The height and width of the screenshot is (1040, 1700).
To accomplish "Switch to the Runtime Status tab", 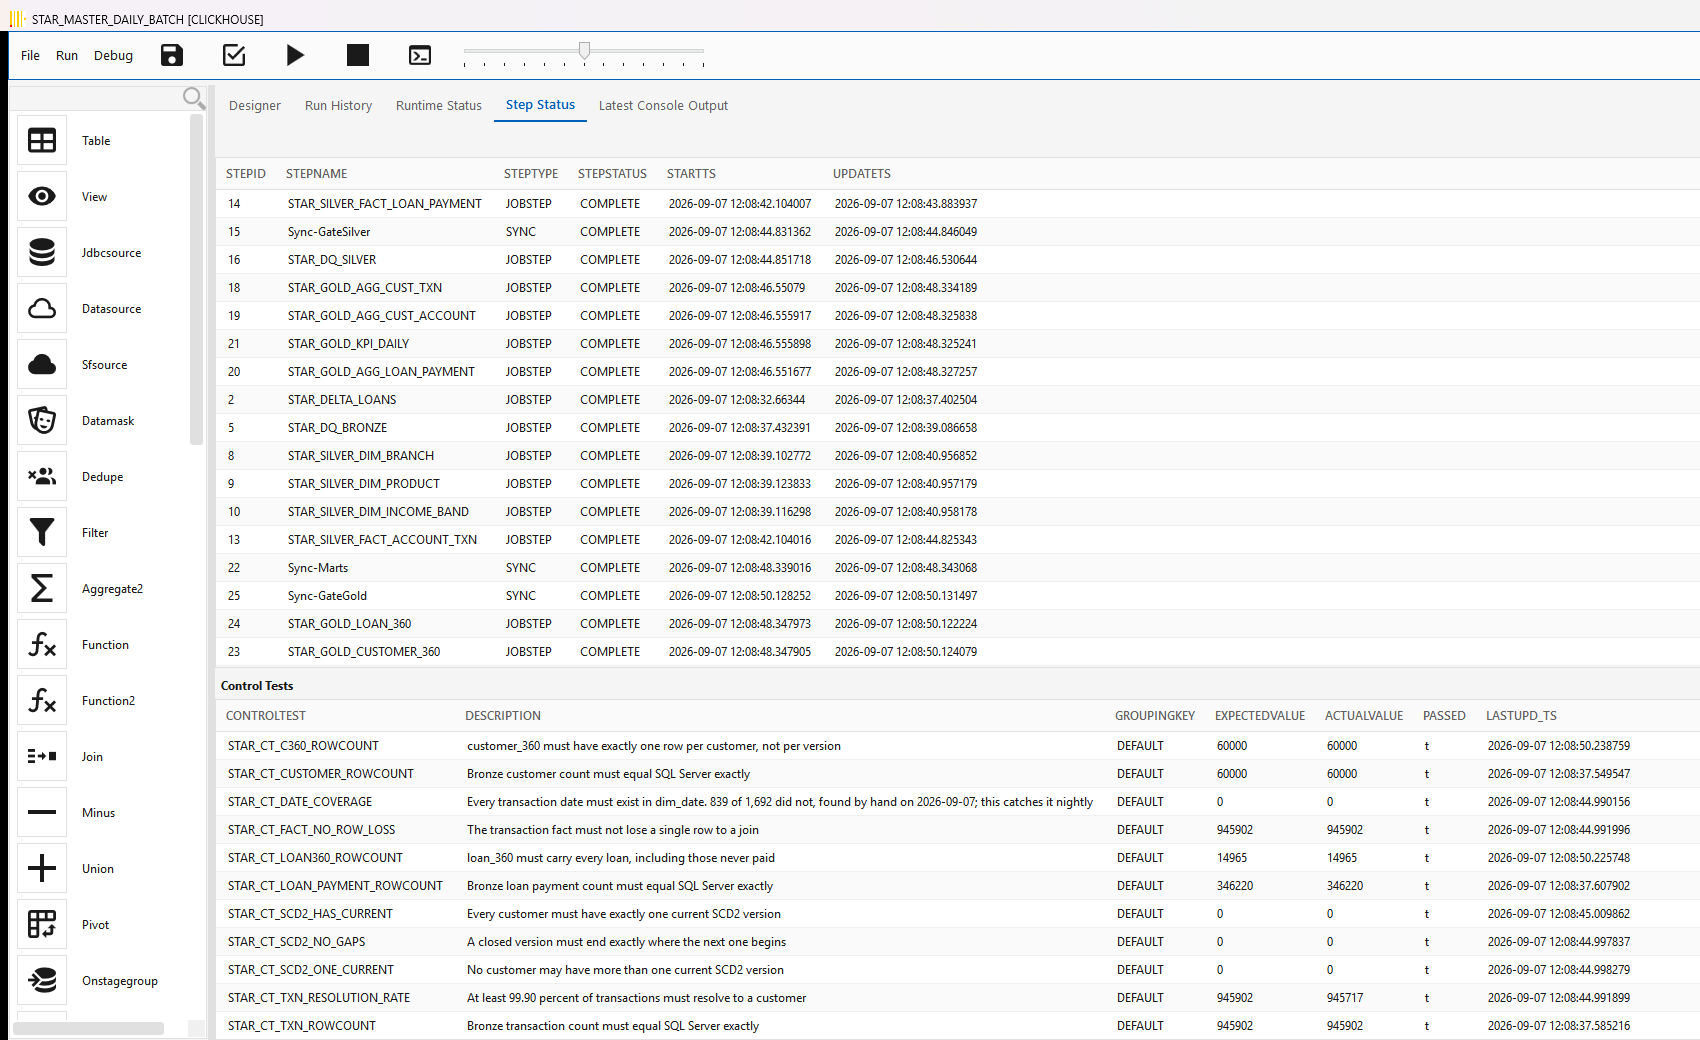I will (439, 106).
